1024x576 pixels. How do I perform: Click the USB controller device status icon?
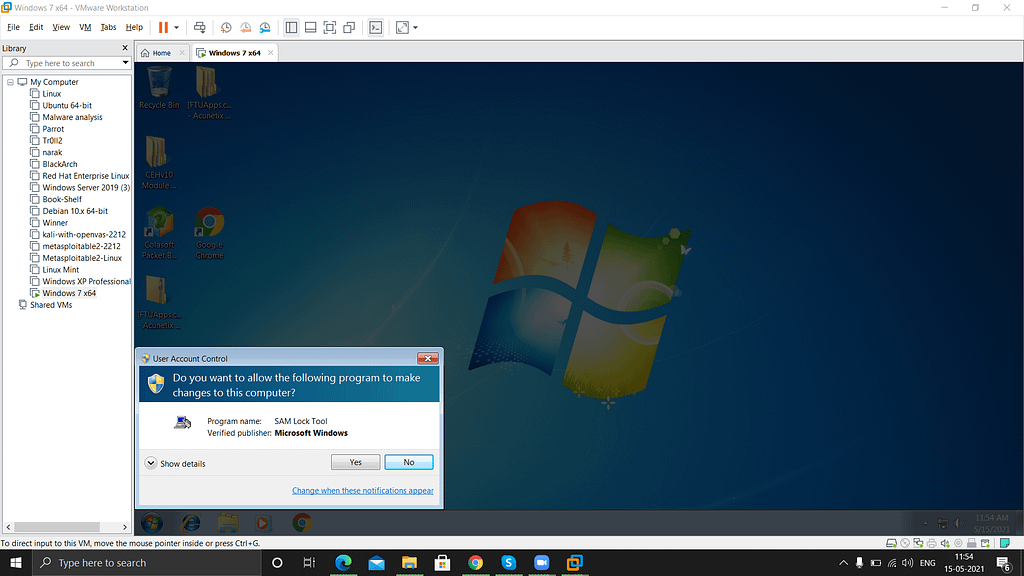pos(971,543)
